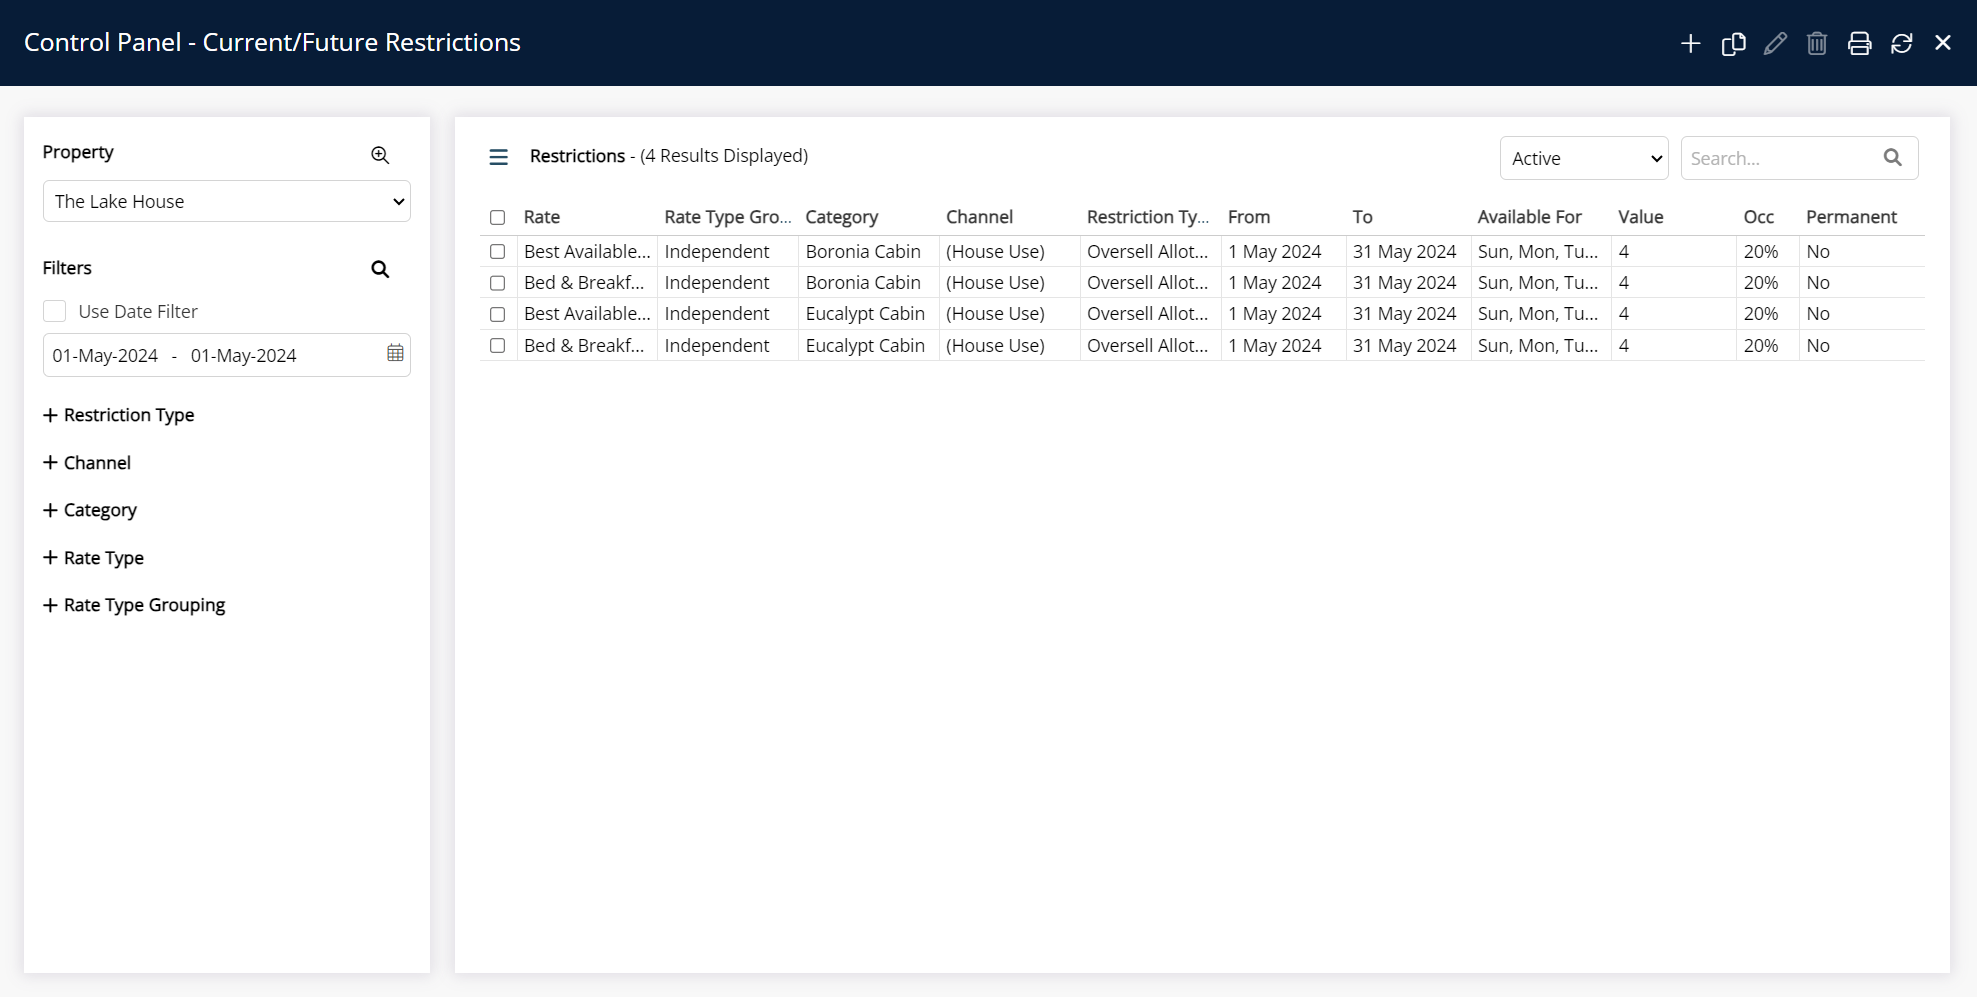Expand the Category filter

click(x=90, y=510)
